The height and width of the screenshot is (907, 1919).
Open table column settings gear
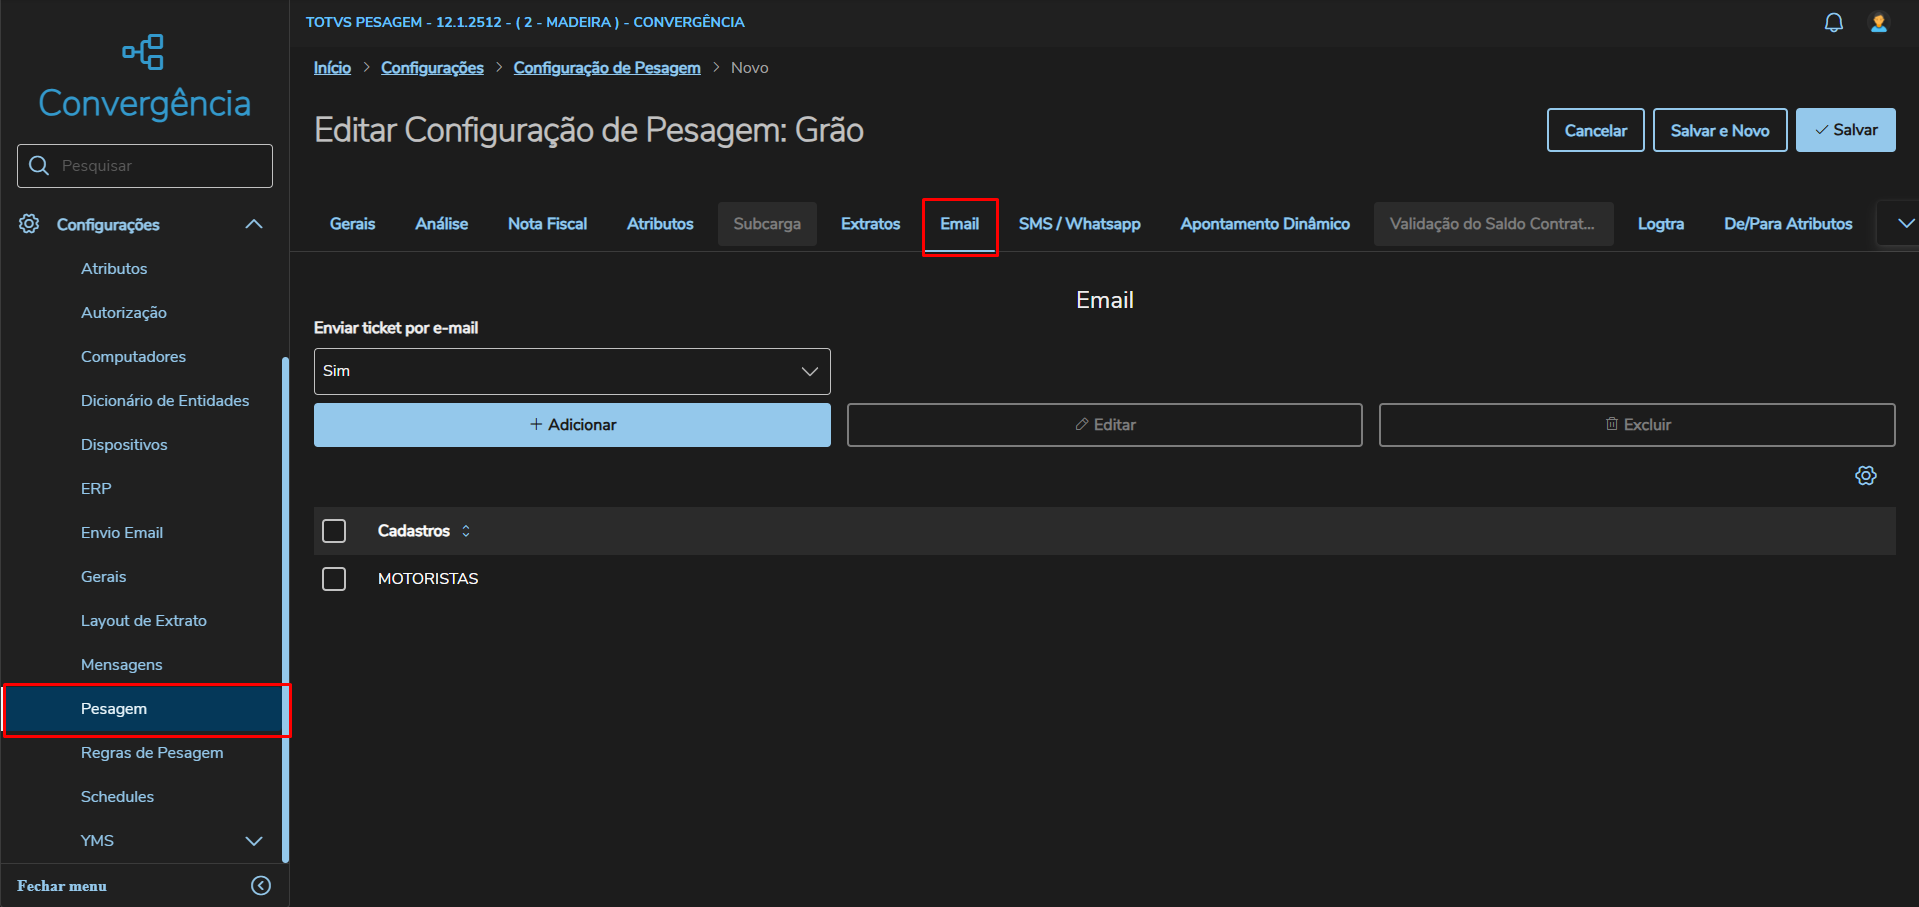pos(1866,476)
